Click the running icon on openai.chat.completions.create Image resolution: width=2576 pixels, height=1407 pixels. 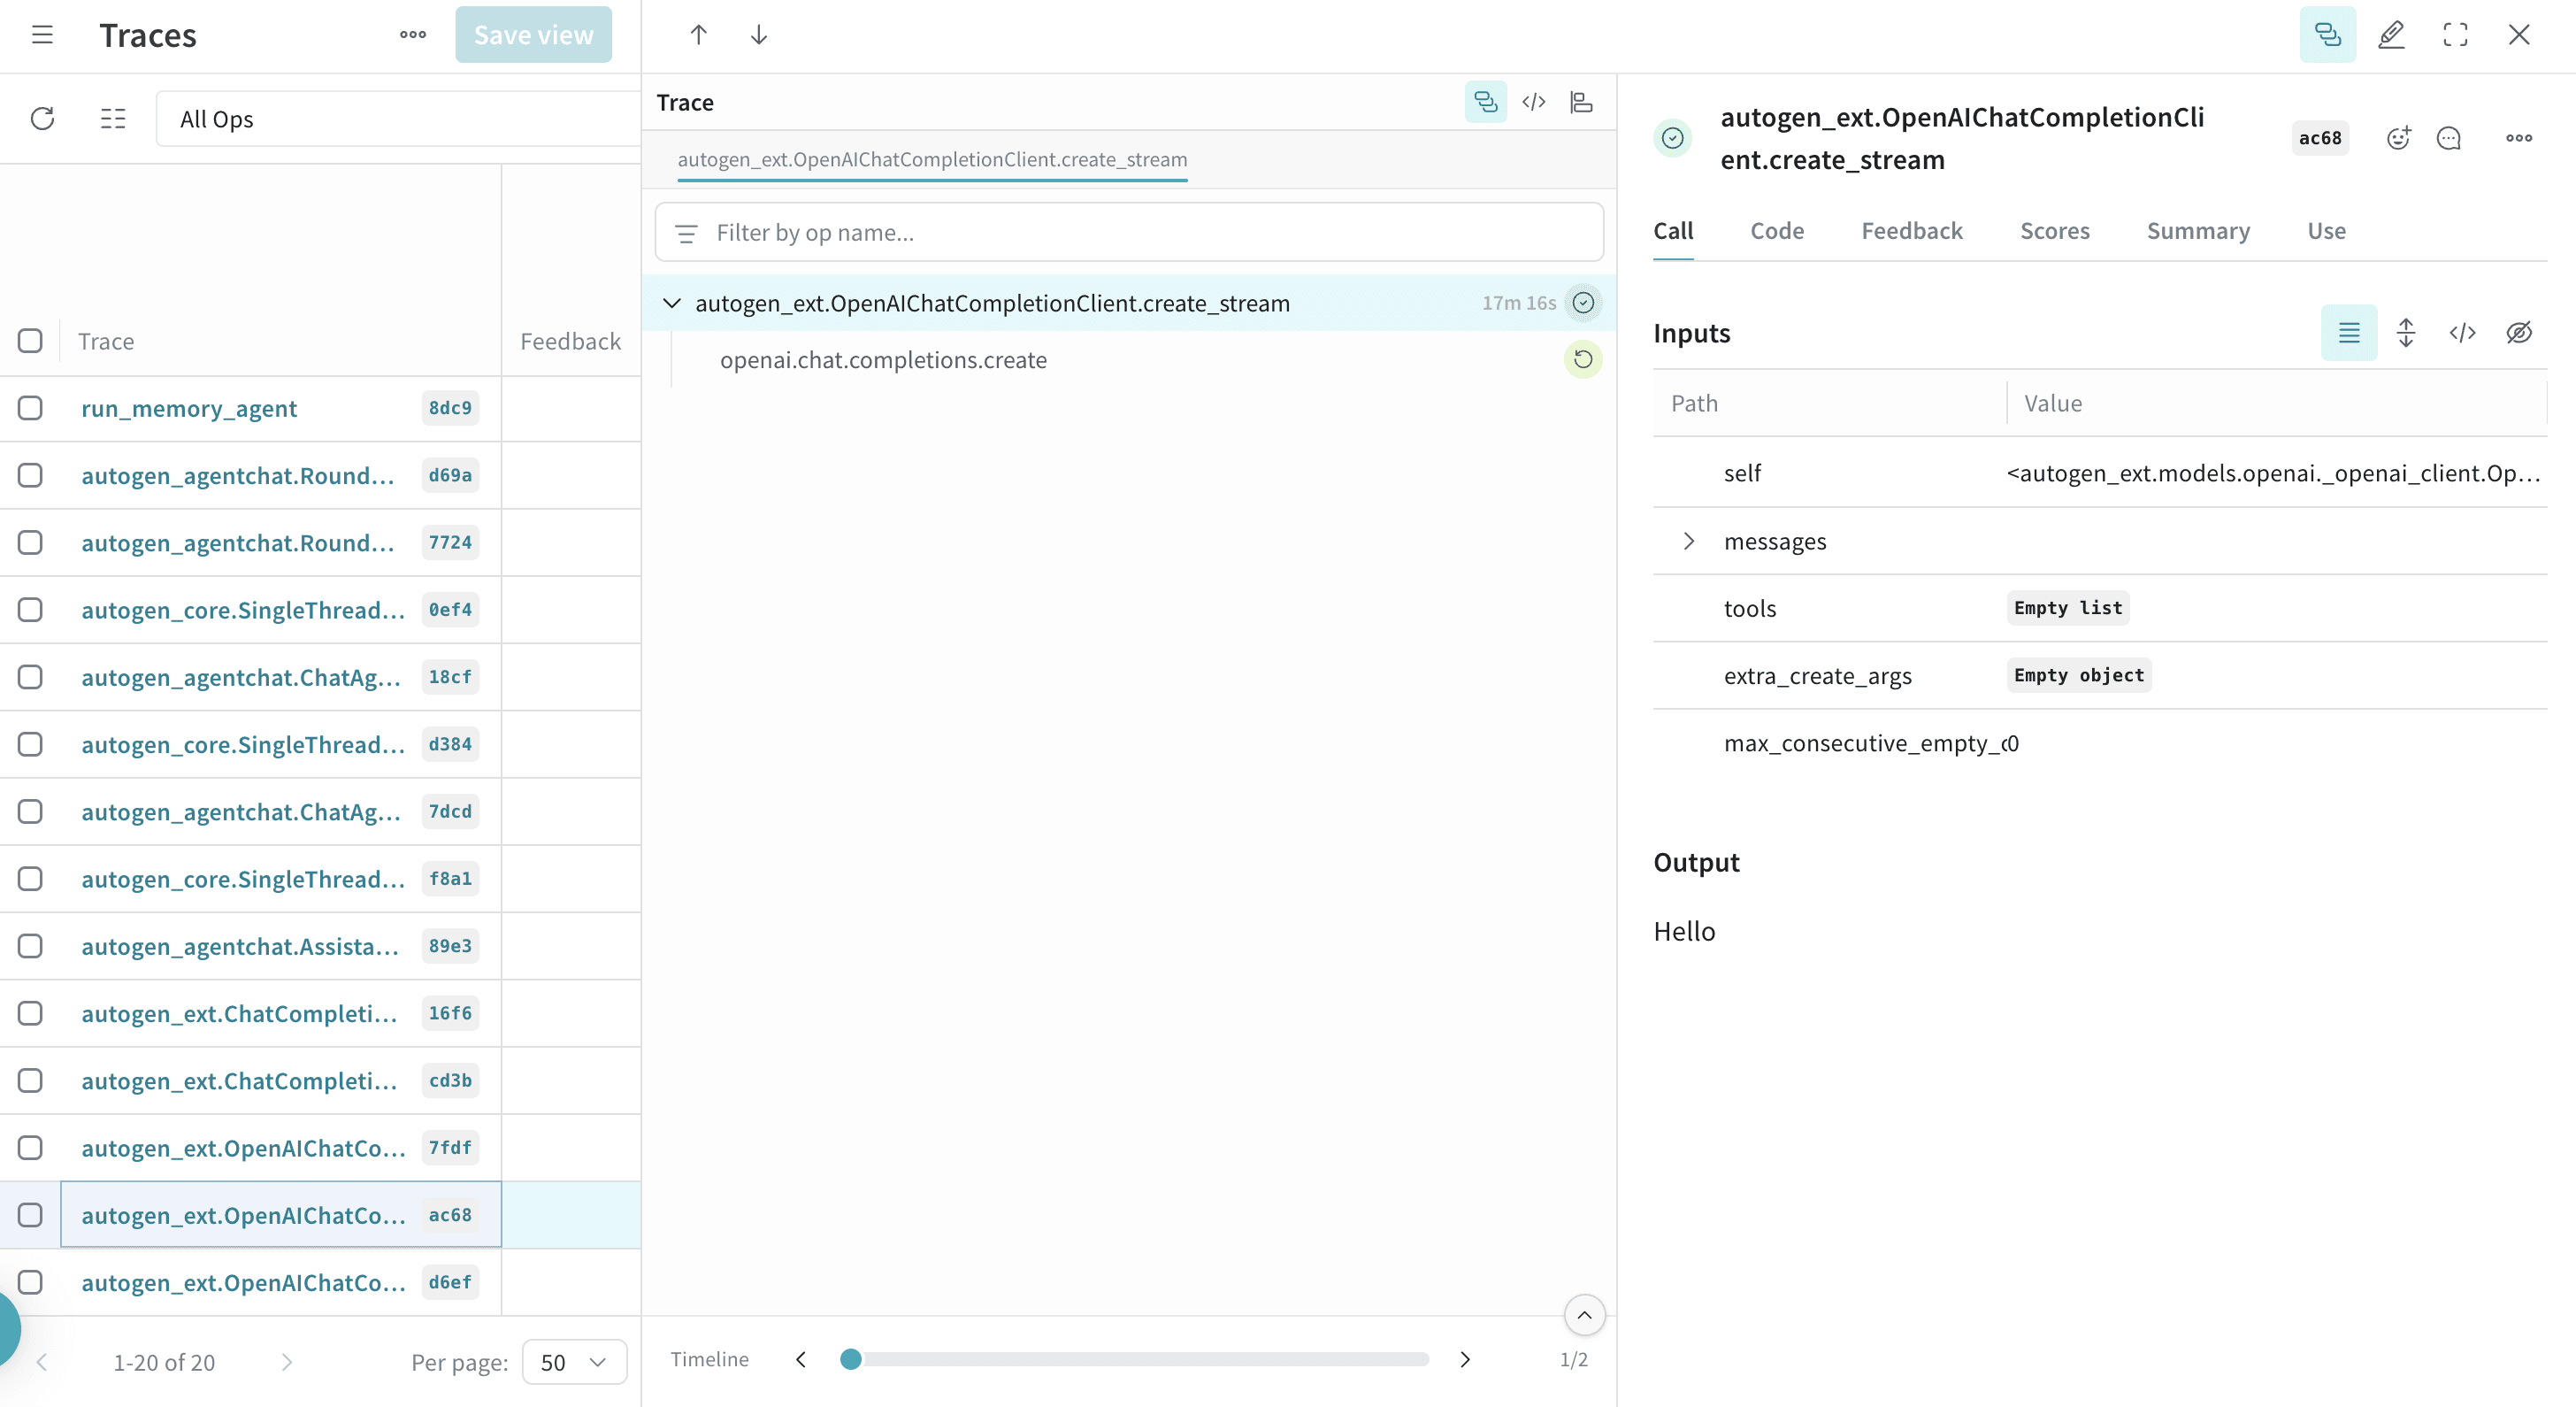tap(1583, 359)
